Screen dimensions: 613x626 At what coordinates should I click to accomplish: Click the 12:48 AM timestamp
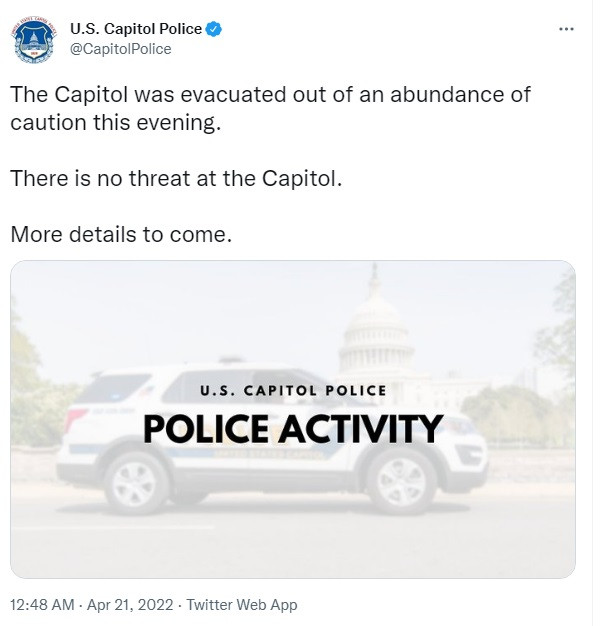pos(42,604)
